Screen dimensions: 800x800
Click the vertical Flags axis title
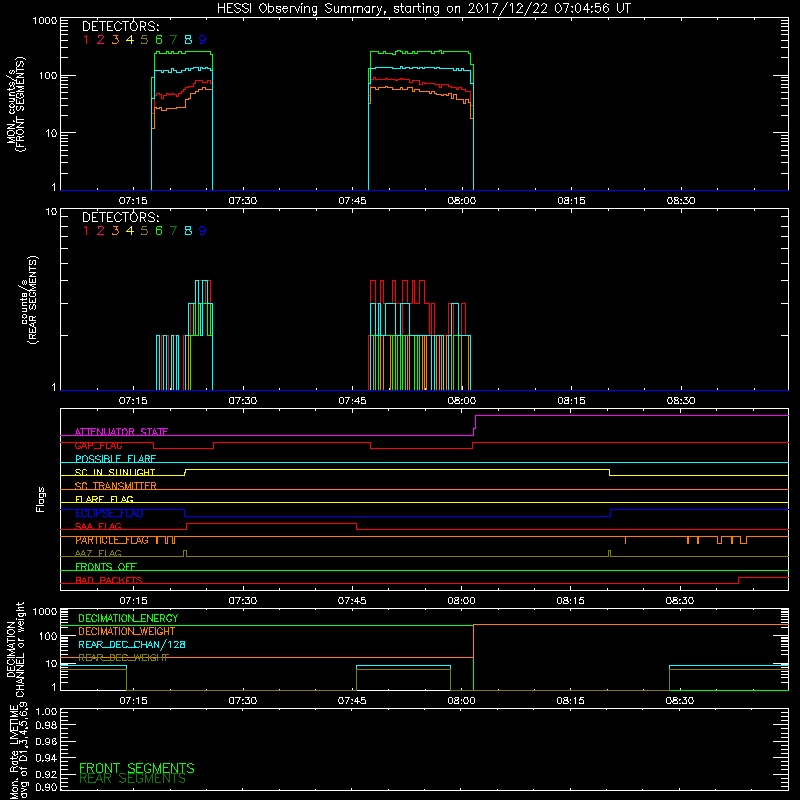tap(41, 499)
